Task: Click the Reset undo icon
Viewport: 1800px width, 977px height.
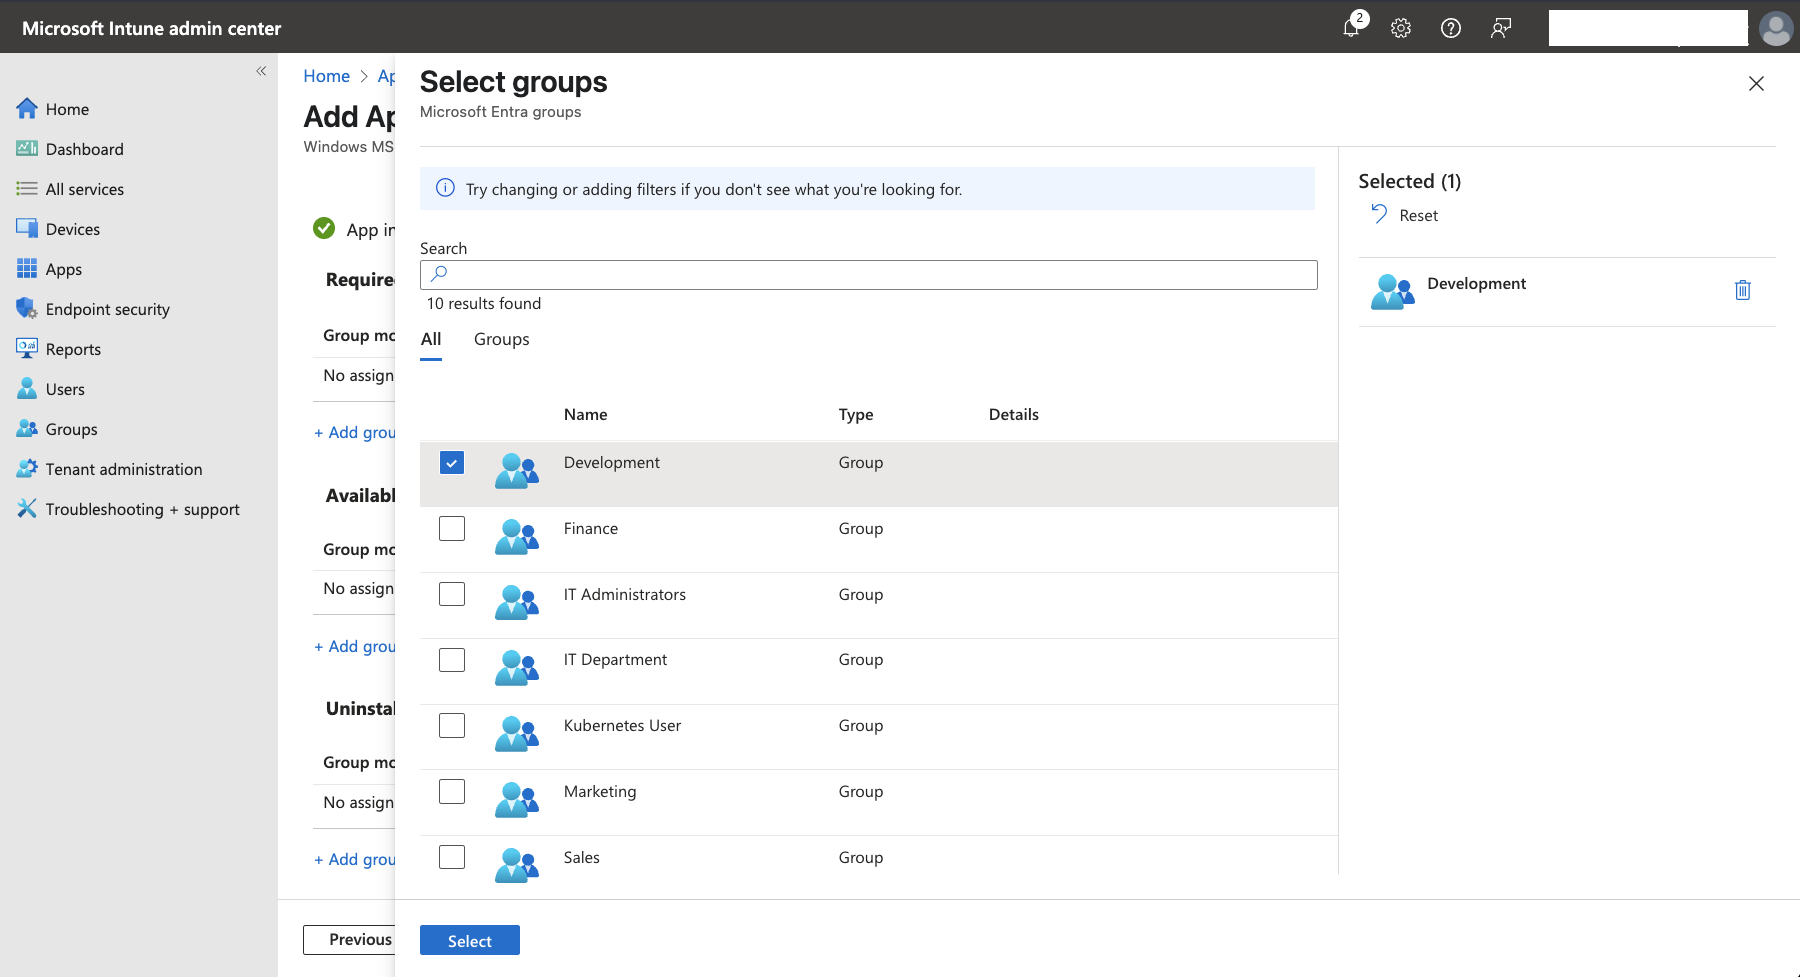Action: [x=1380, y=215]
